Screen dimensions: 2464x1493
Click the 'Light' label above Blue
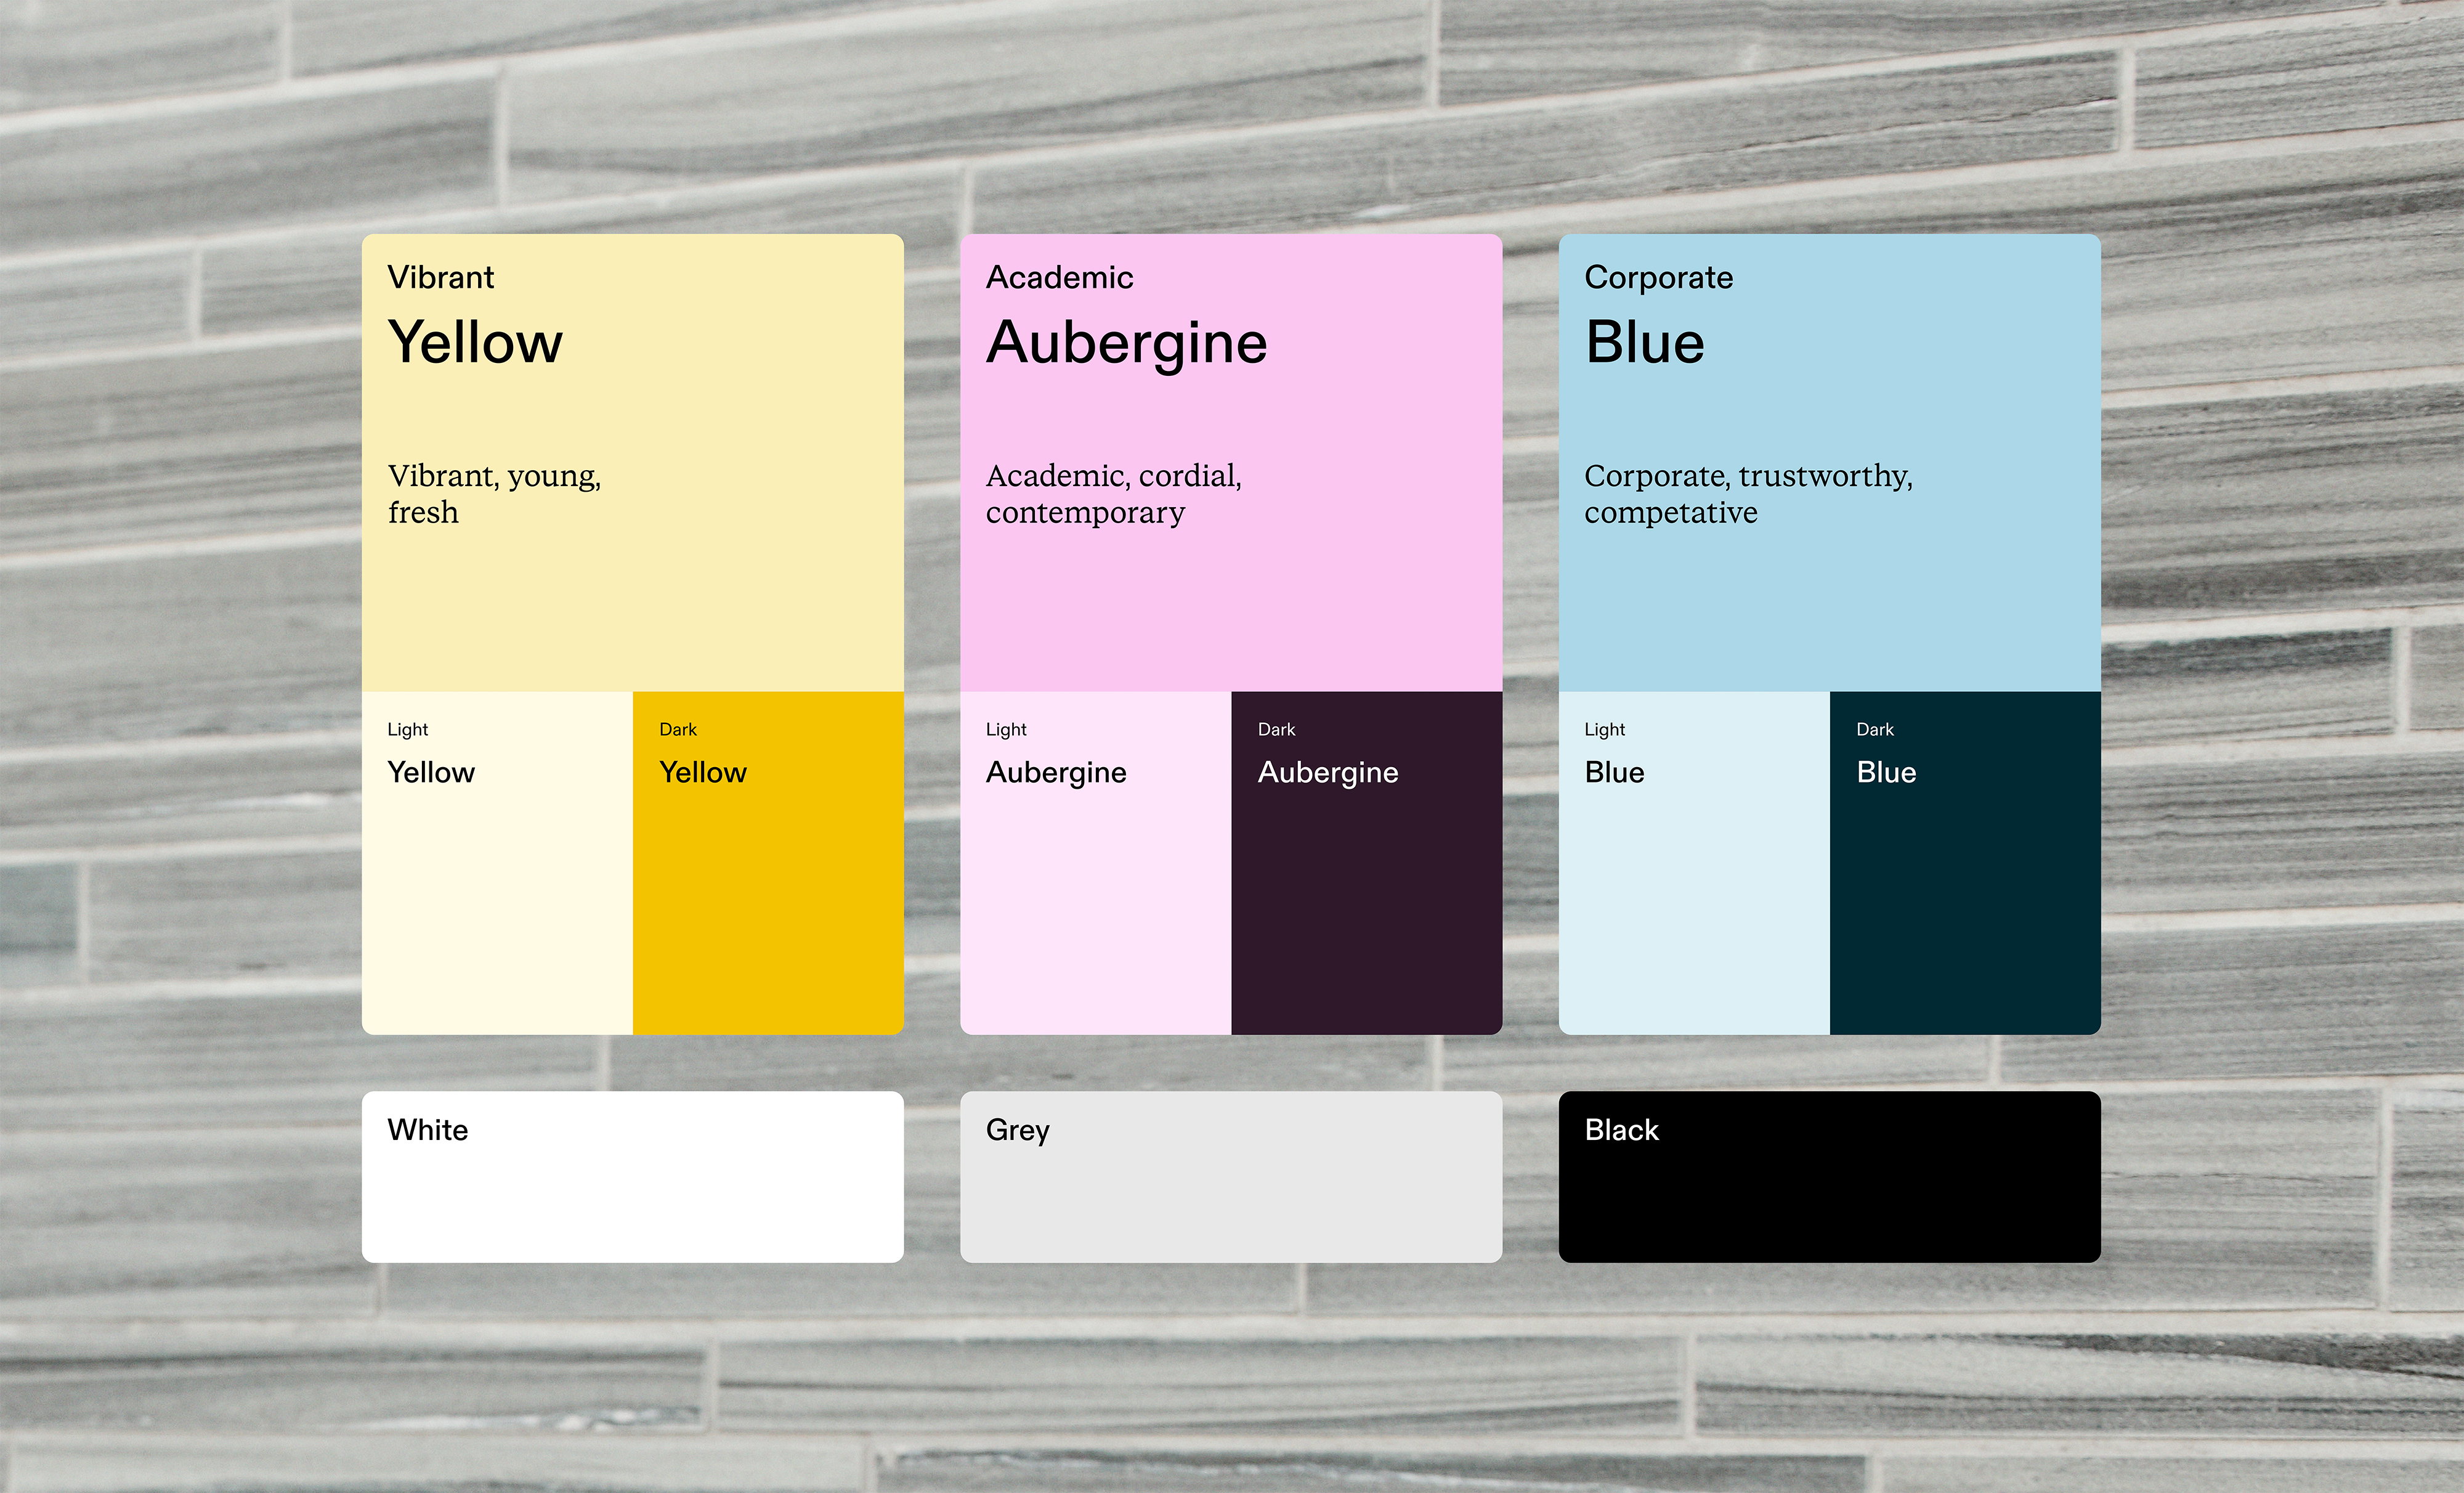pyautogui.click(x=1604, y=730)
